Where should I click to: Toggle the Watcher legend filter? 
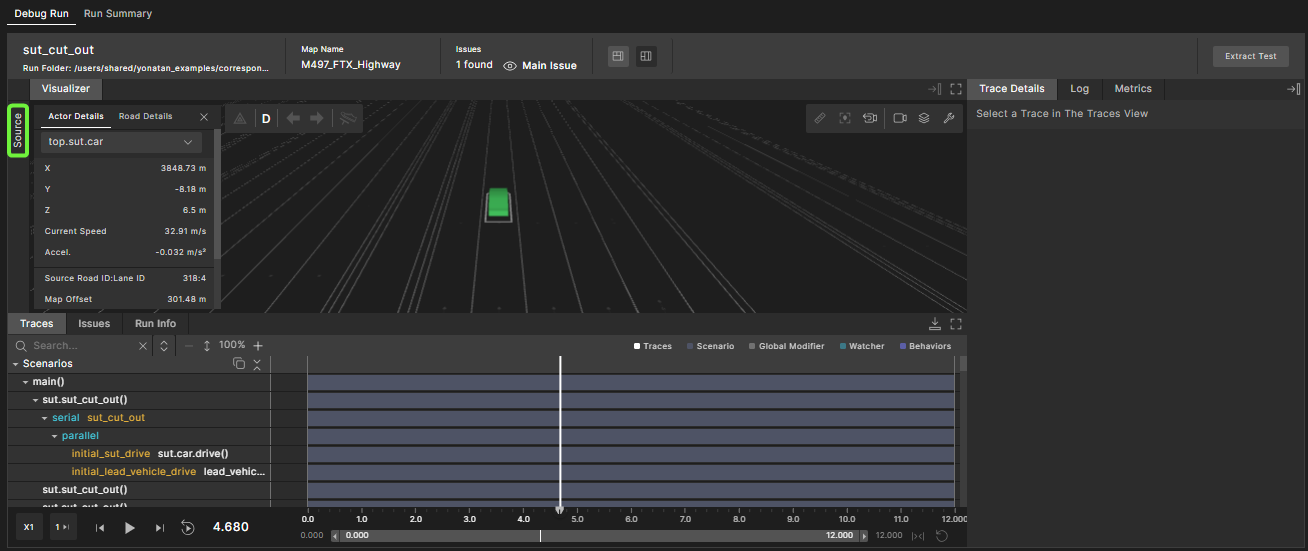[x=860, y=346]
